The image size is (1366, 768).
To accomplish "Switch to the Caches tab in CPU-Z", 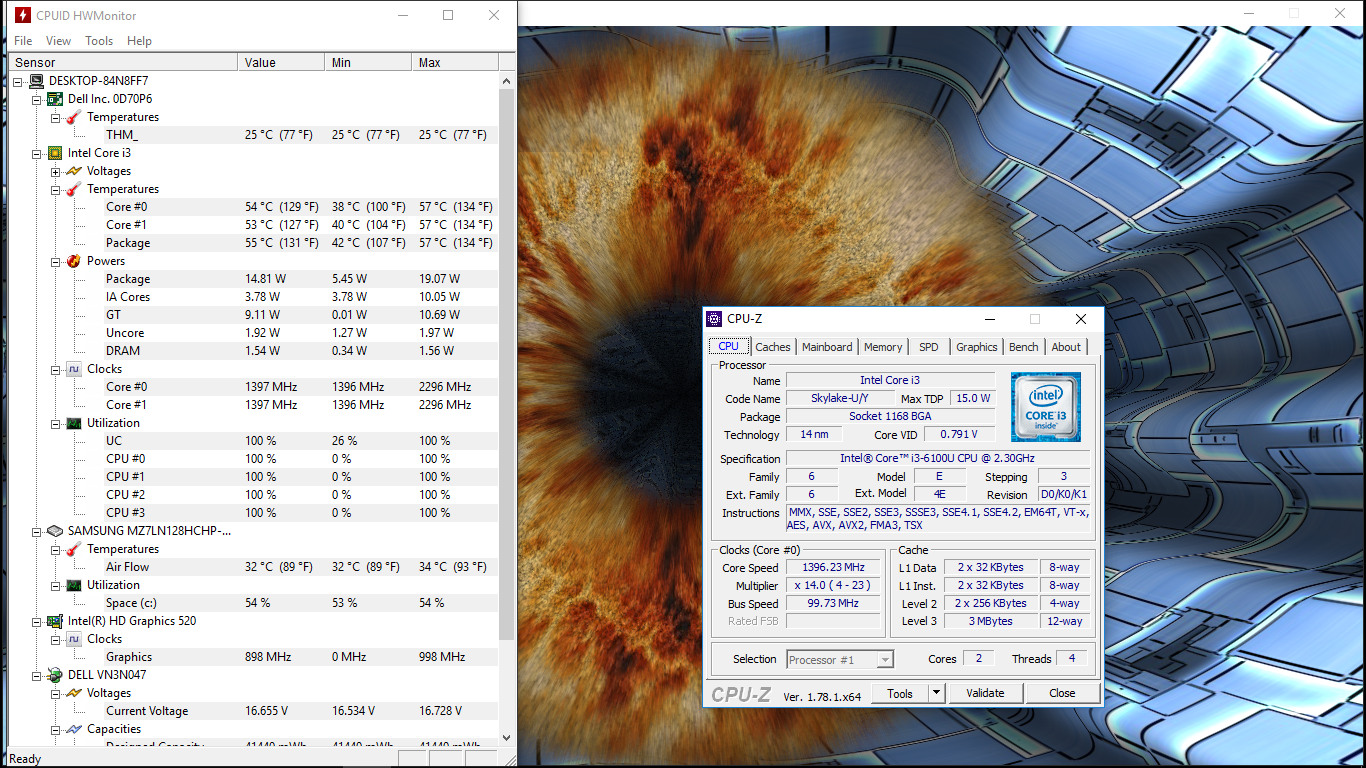I will [x=773, y=347].
